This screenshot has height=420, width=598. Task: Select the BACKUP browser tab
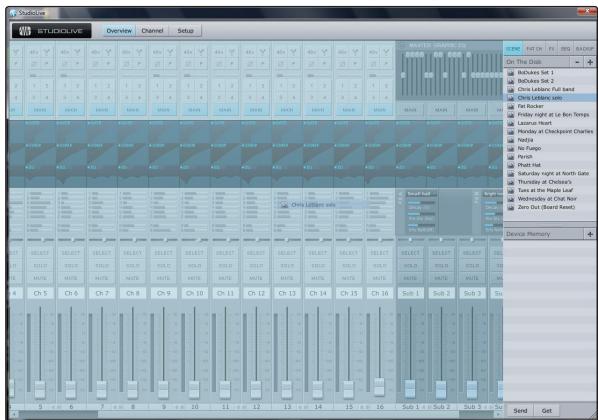pyautogui.click(x=585, y=49)
